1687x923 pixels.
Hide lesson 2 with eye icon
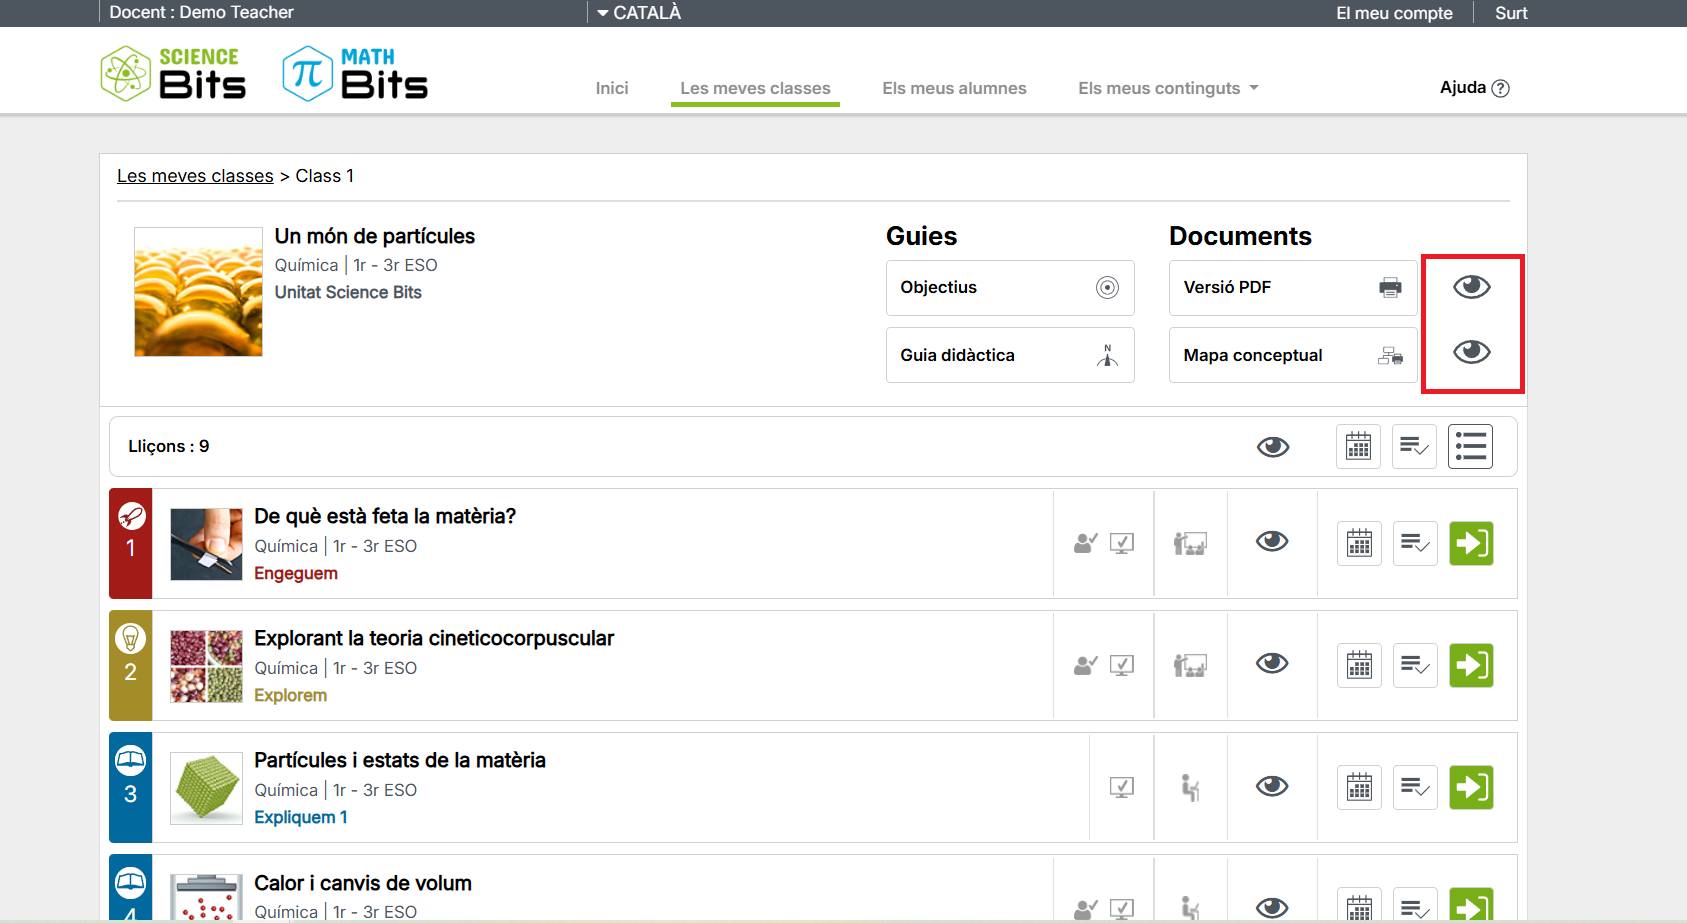tap(1272, 664)
